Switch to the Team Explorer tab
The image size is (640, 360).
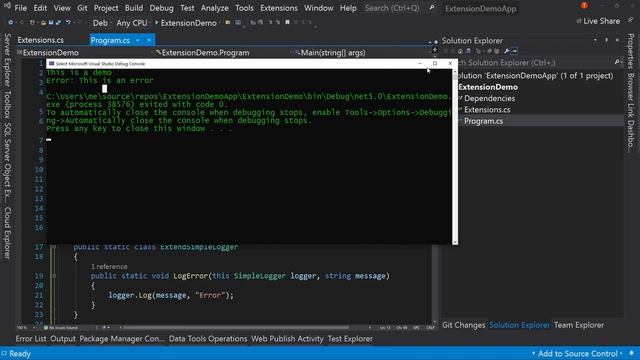pos(579,325)
